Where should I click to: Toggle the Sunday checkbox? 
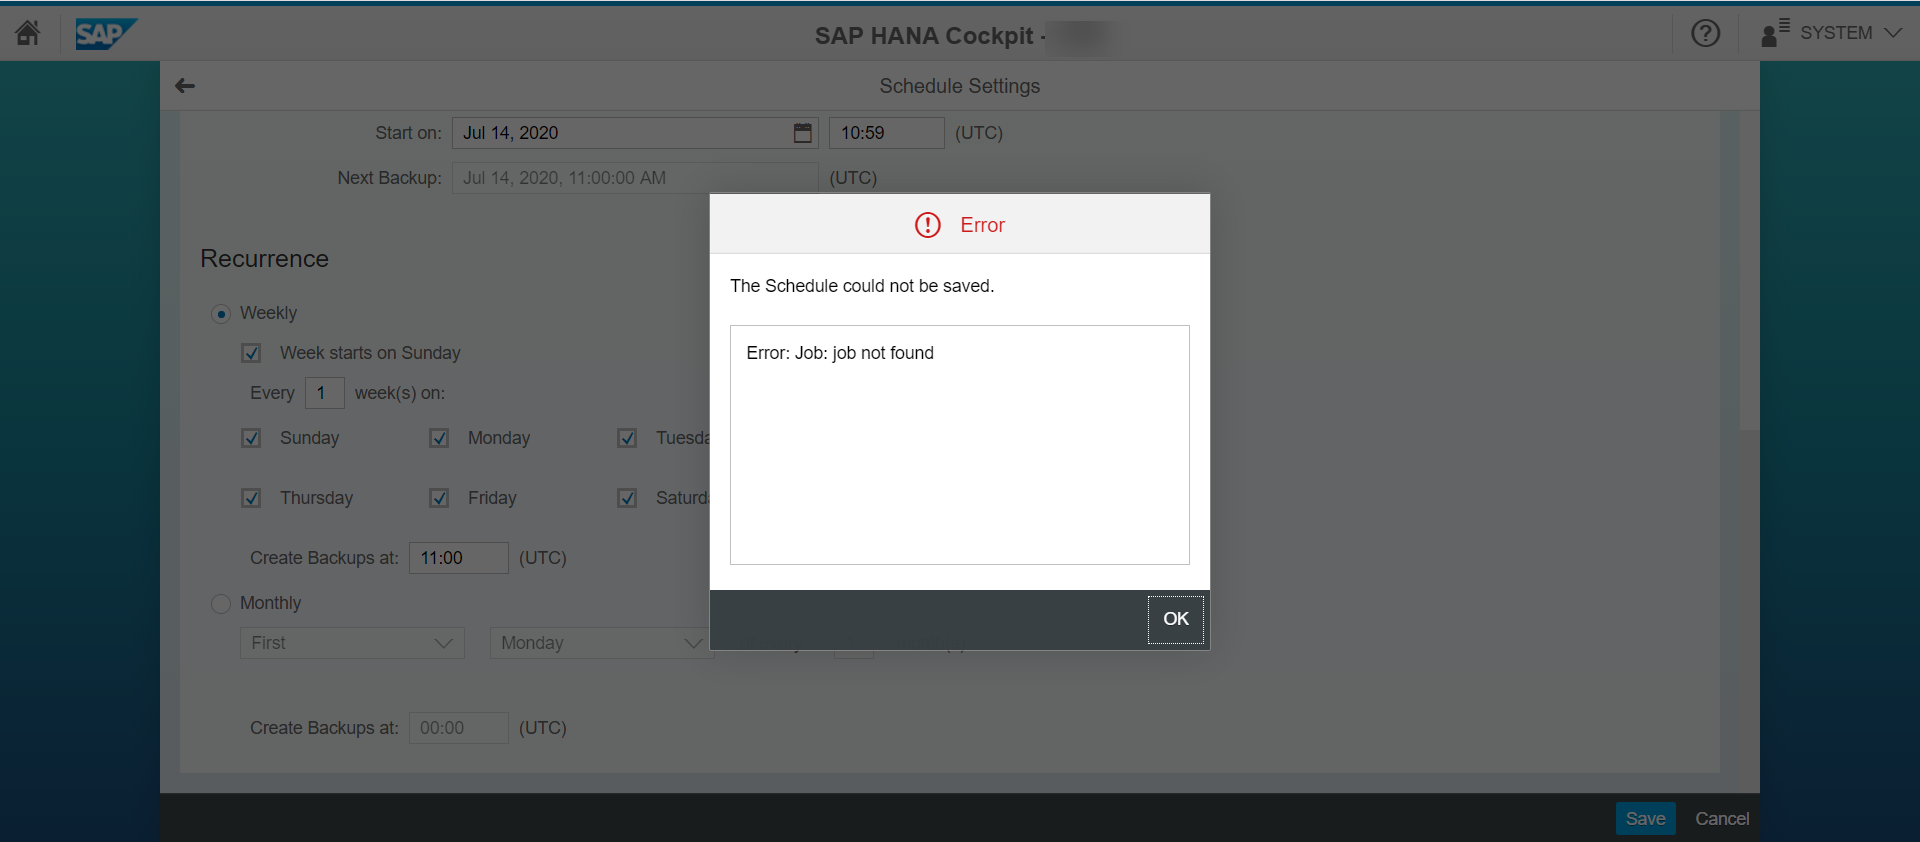click(251, 438)
